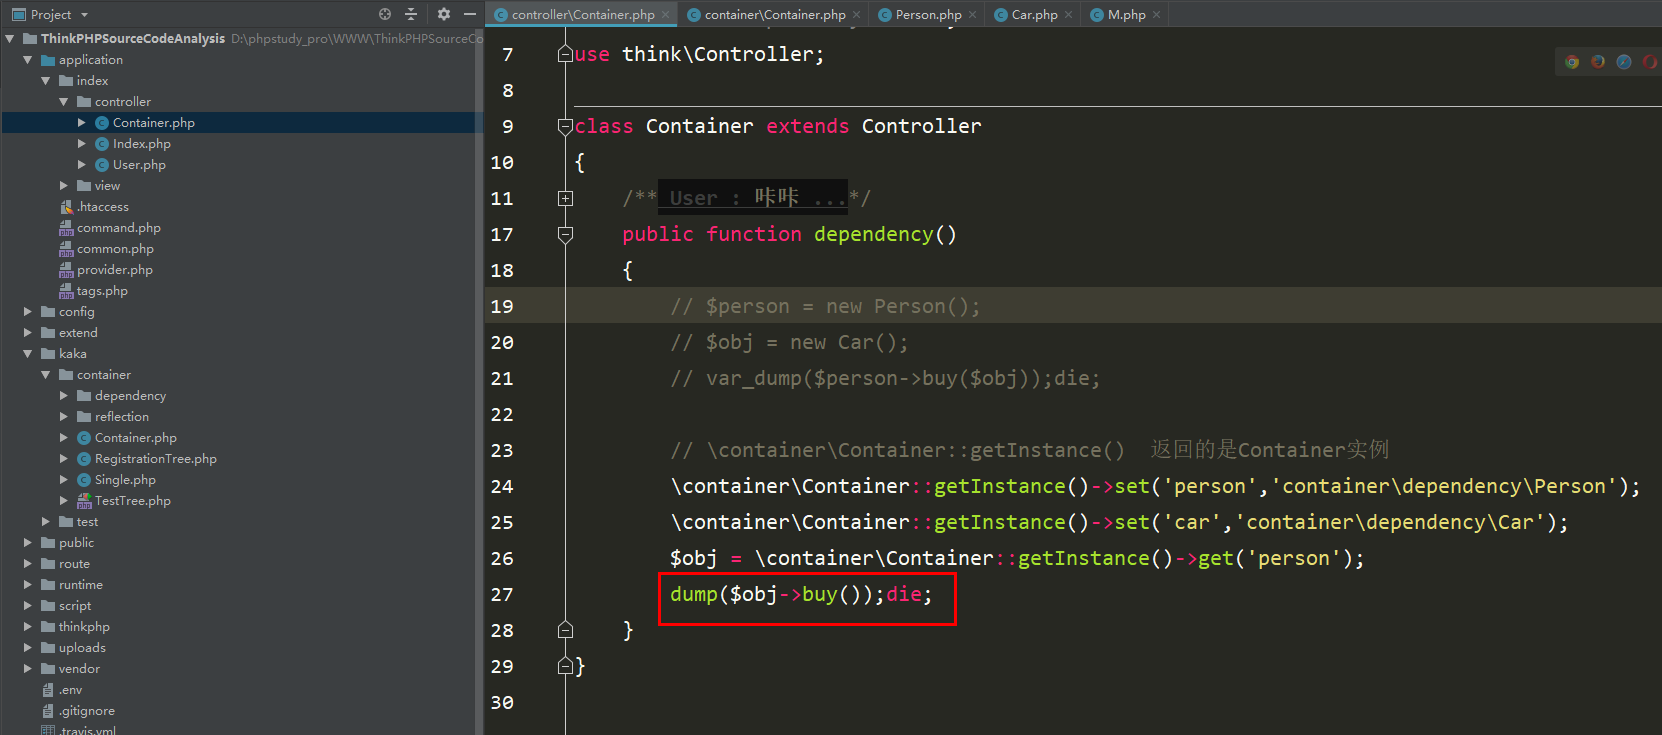Select common.php file

click(115, 249)
